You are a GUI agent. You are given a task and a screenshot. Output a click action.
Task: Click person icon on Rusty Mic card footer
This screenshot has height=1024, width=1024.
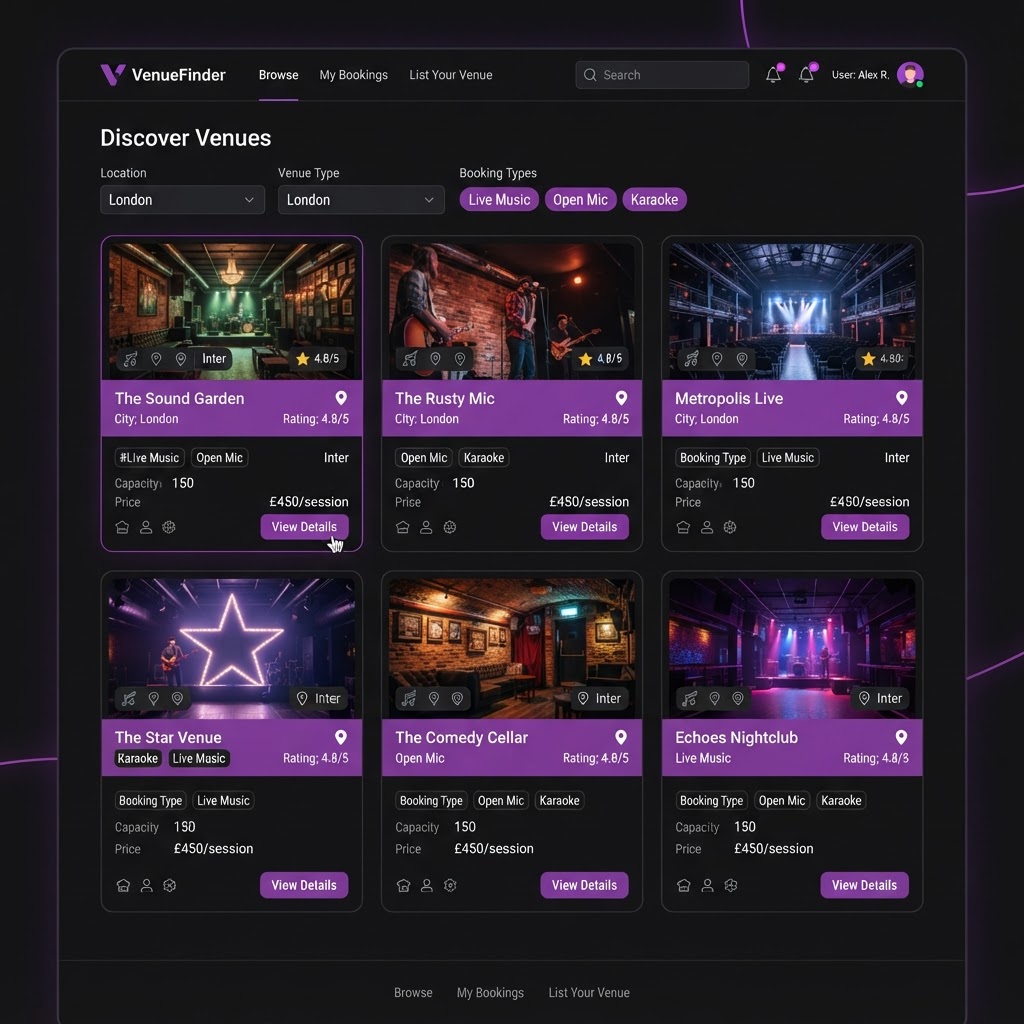tap(426, 527)
